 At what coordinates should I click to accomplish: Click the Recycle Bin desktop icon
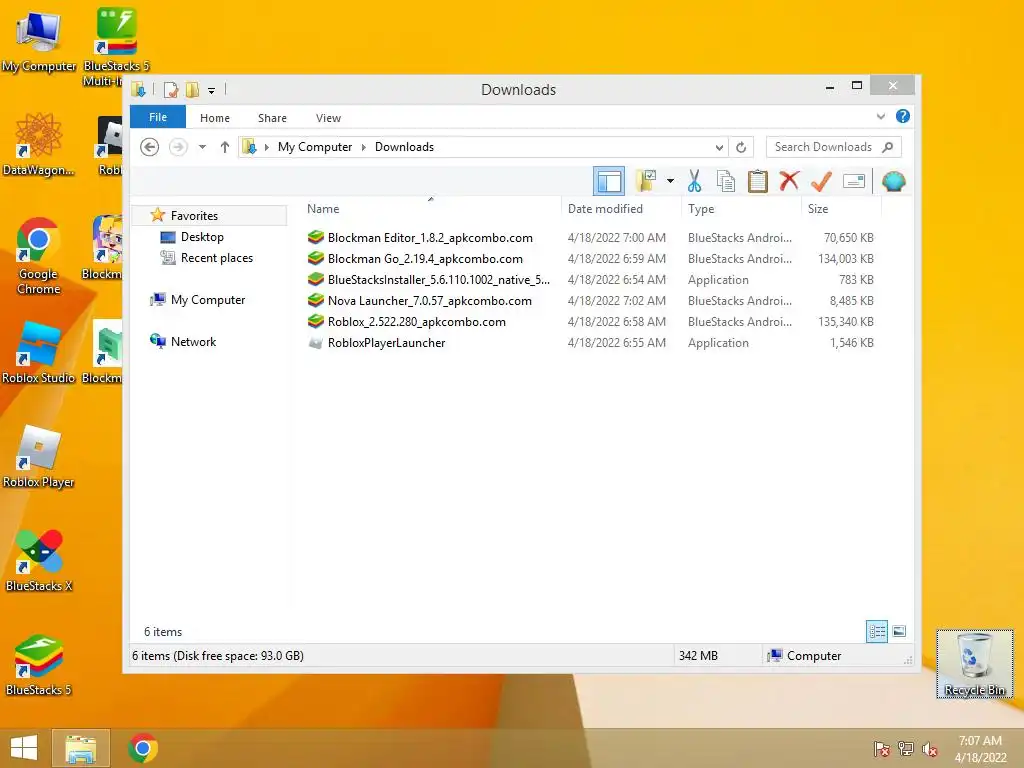[x=974, y=664]
